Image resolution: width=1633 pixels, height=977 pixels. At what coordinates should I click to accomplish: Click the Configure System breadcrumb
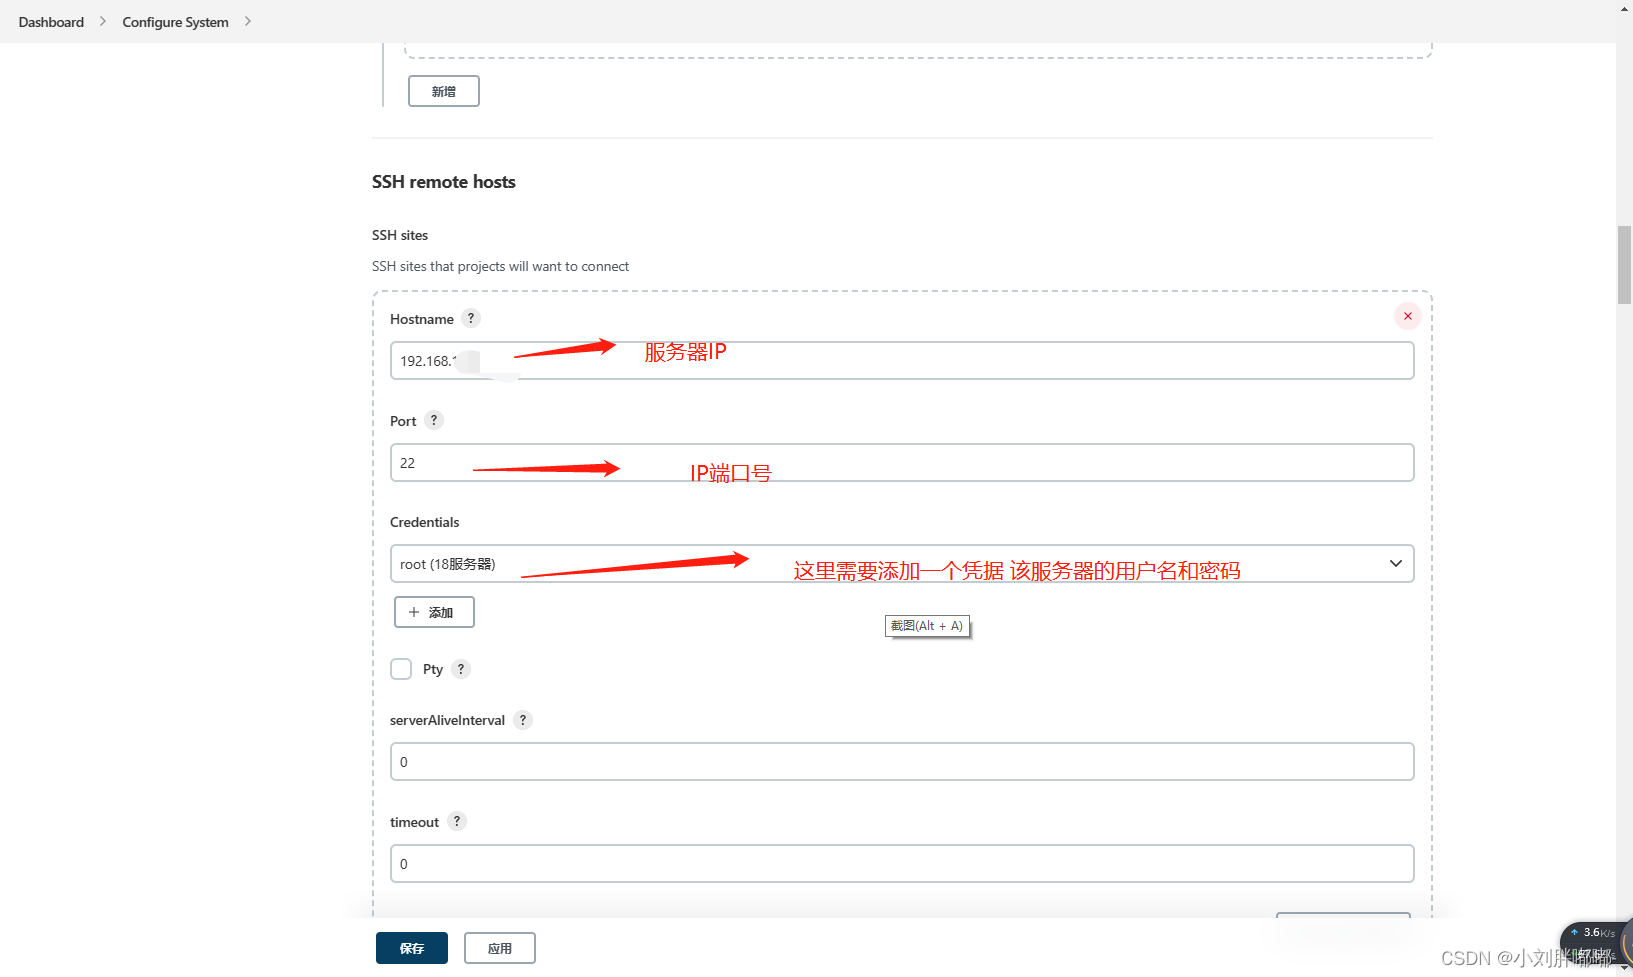(x=174, y=21)
